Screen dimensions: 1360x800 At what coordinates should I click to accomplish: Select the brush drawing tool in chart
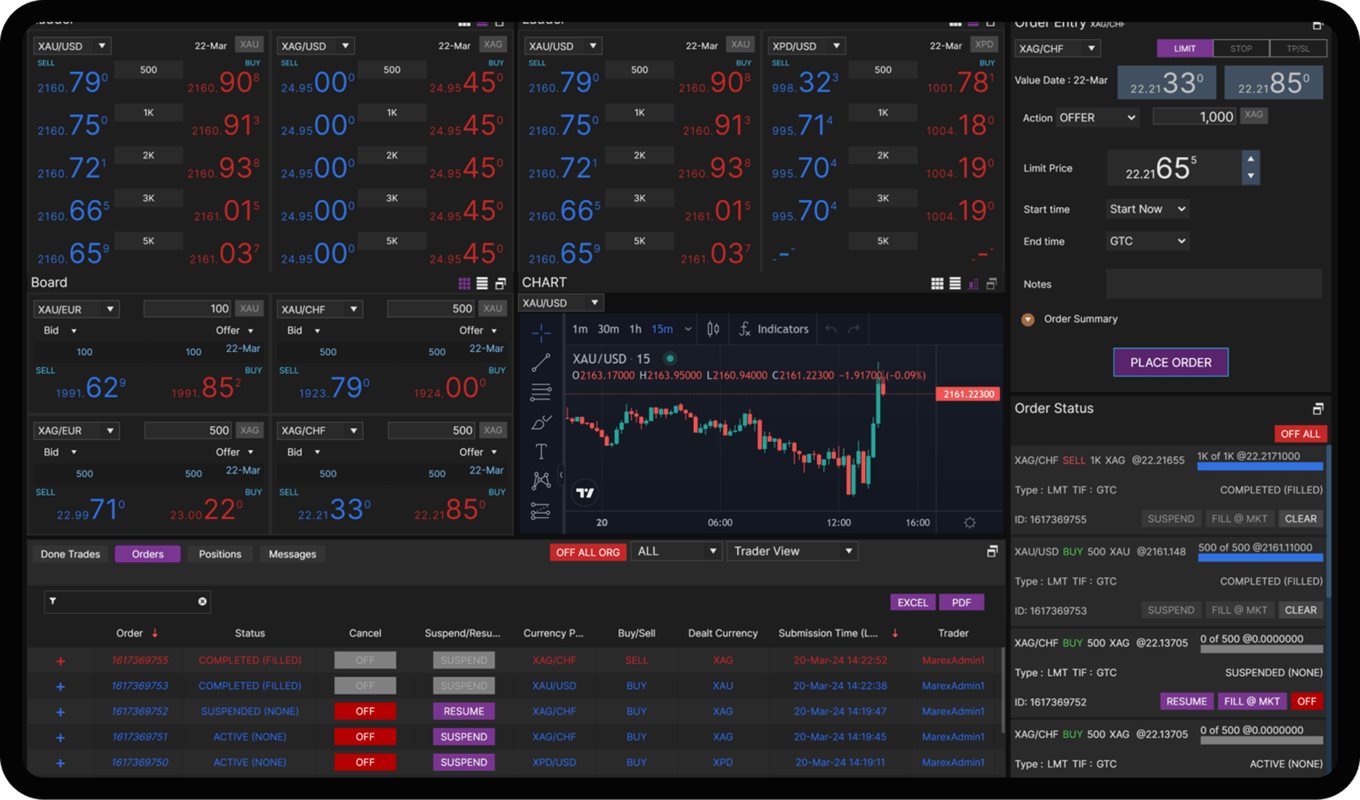point(541,422)
